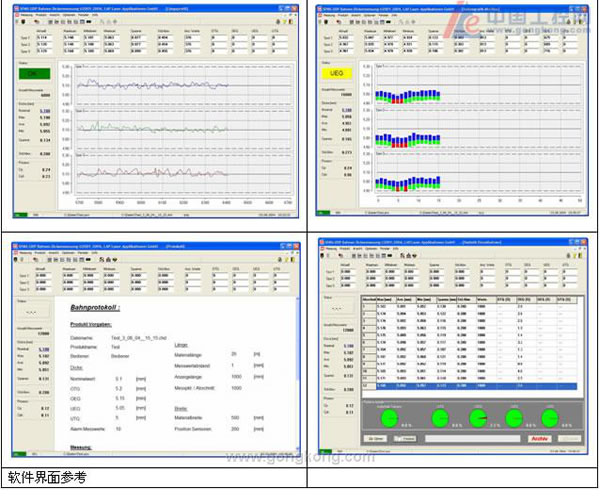This screenshot has width=600, height=497.
Task: Click the Spur 1 Maximum field in the line-chart window
Action: [x=71, y=37]
